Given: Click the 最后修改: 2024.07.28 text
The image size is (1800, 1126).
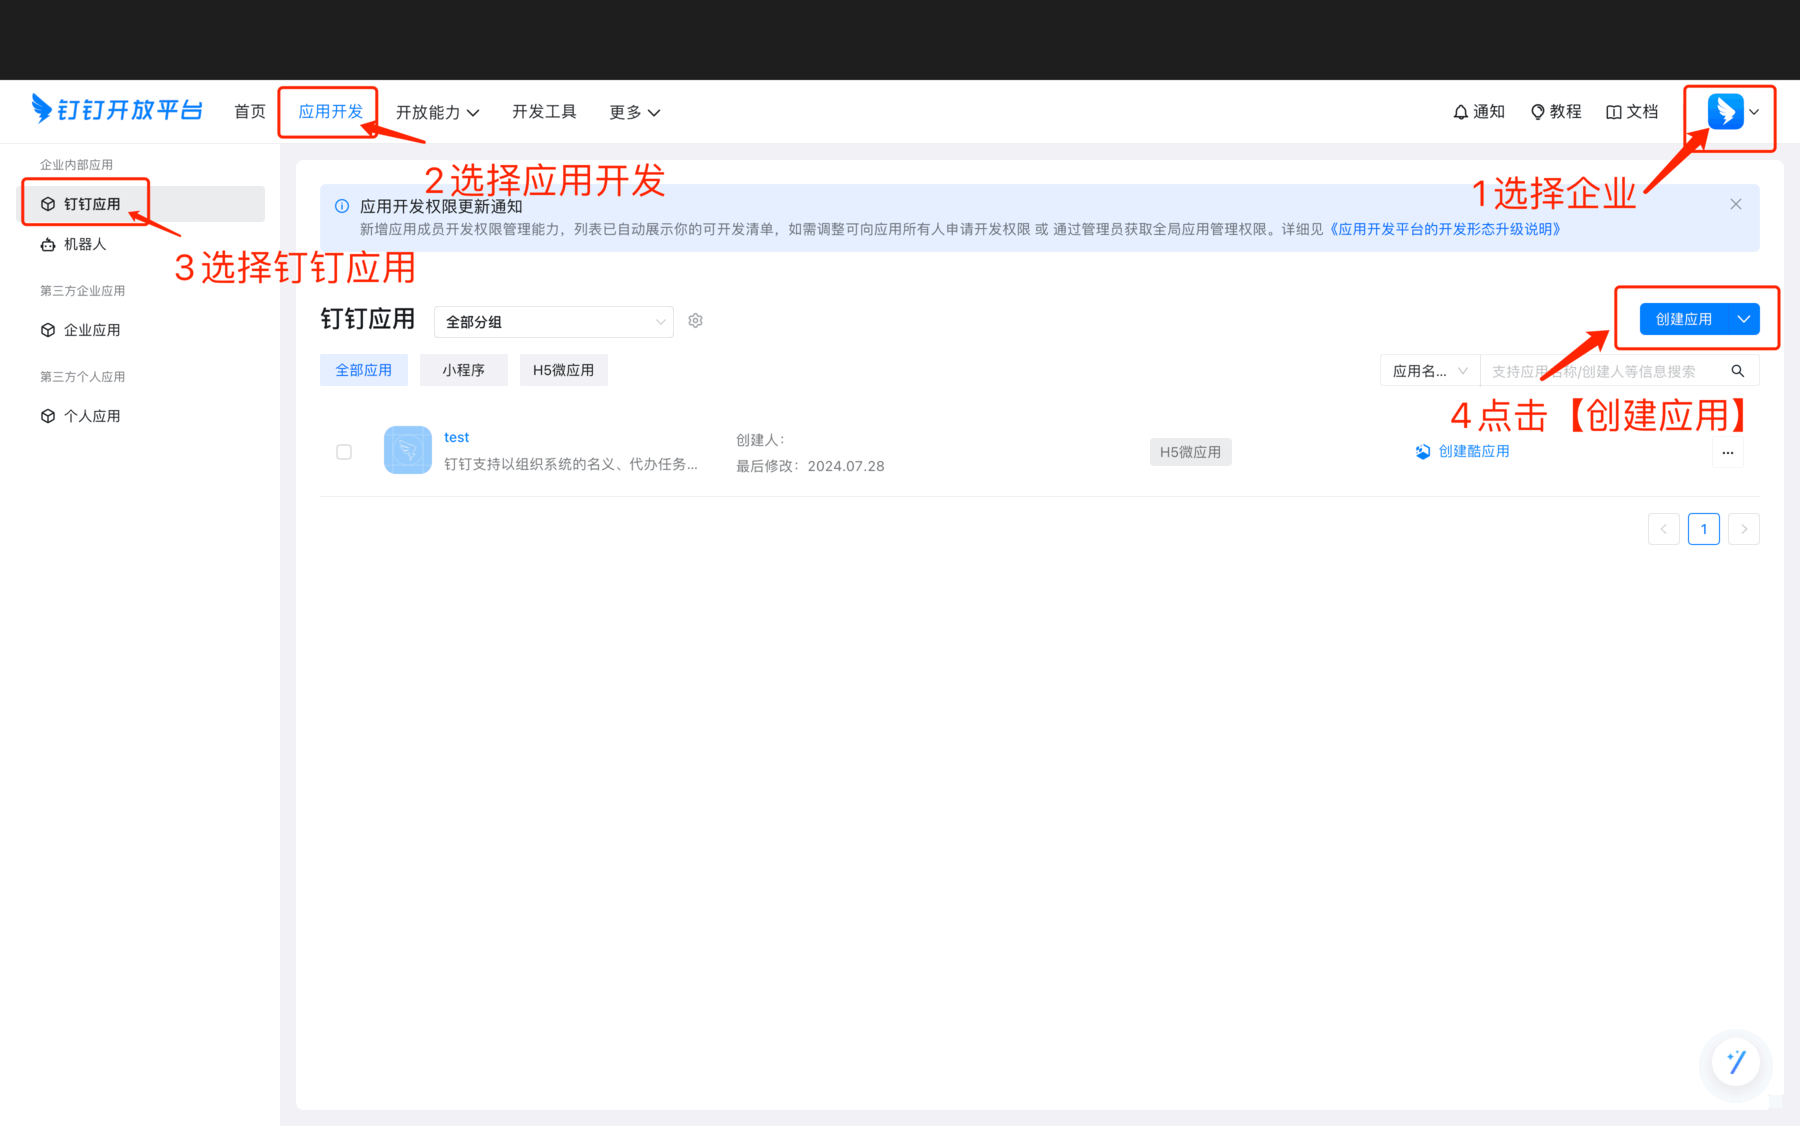Looking at the screenshot, I should pyautogui.click(x=810, y=466).
